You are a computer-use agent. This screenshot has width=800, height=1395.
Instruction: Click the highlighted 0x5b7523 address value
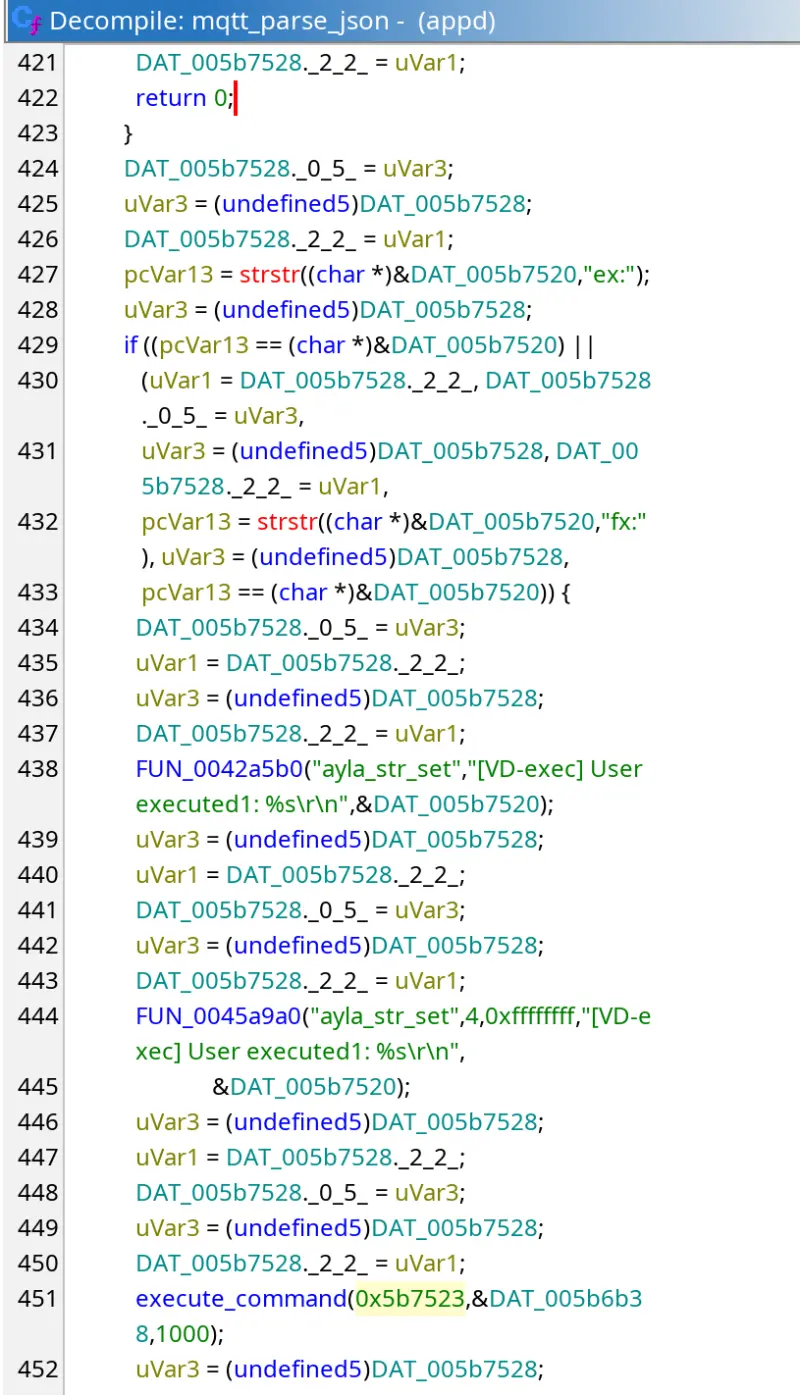(411, 1299)
